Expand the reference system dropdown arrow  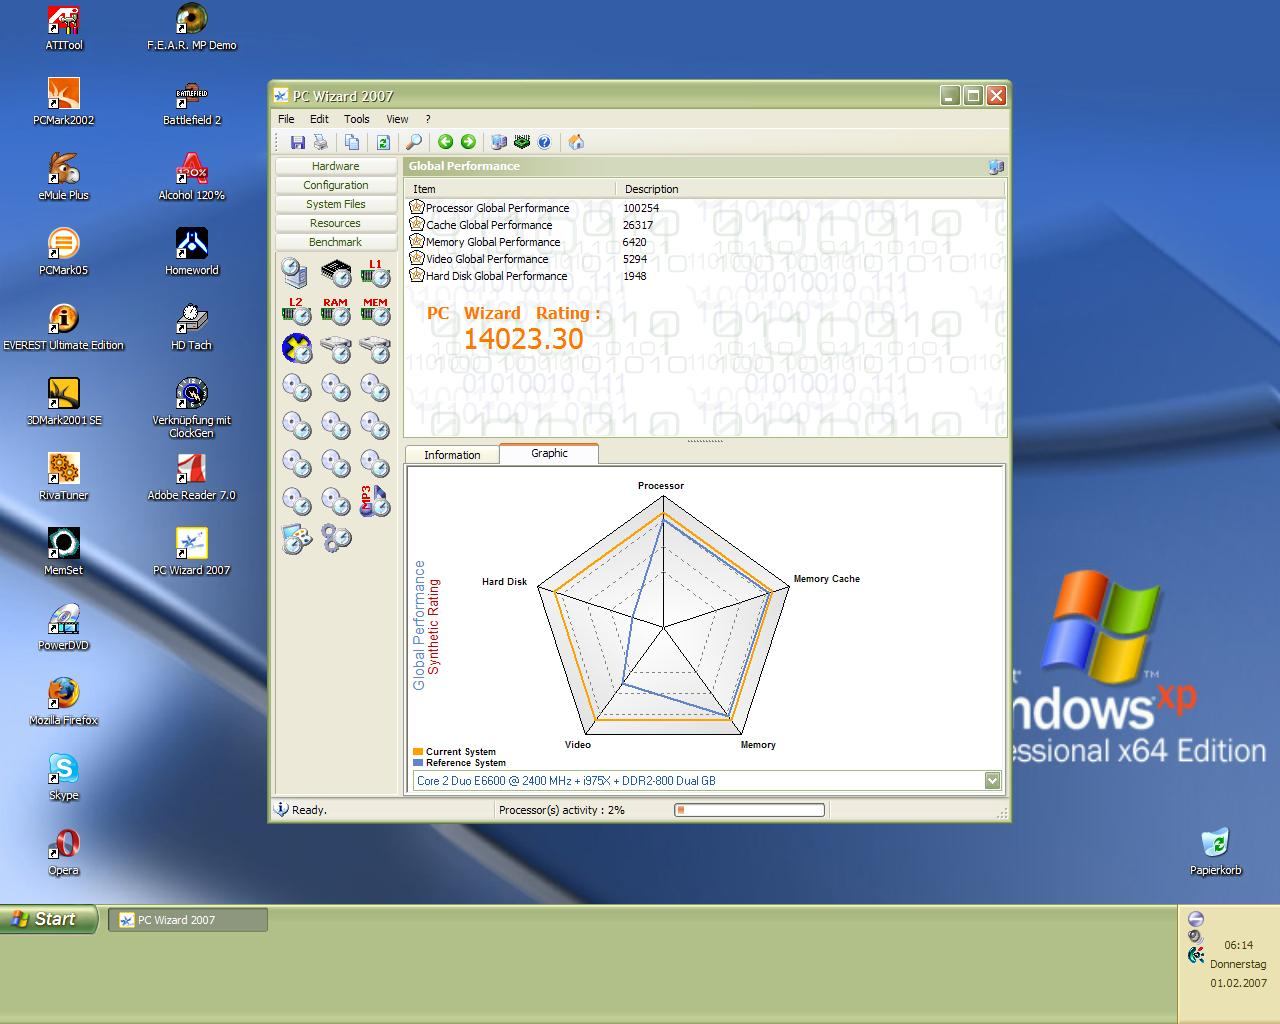(992, 781)
